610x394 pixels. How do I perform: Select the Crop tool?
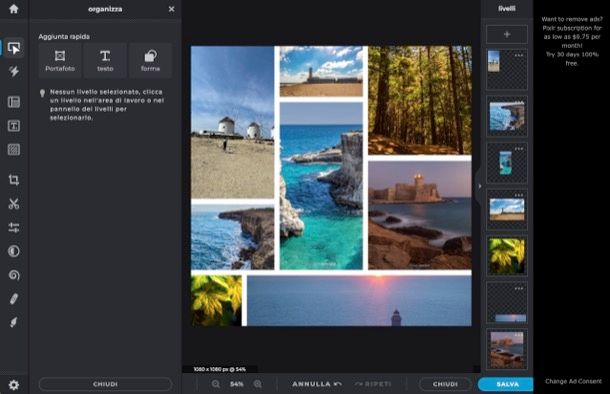(x=14, y=180)
